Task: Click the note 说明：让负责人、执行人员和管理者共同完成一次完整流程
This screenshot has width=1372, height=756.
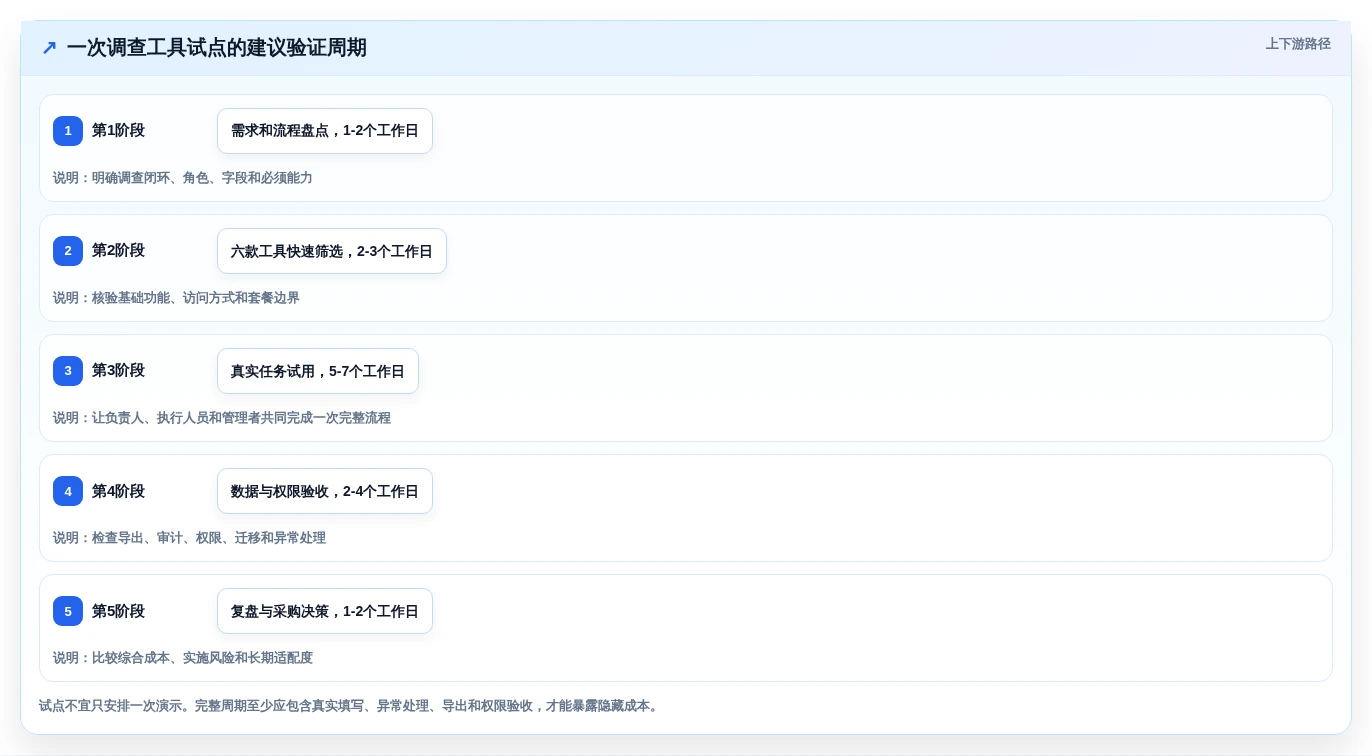Action: [222, 418]
